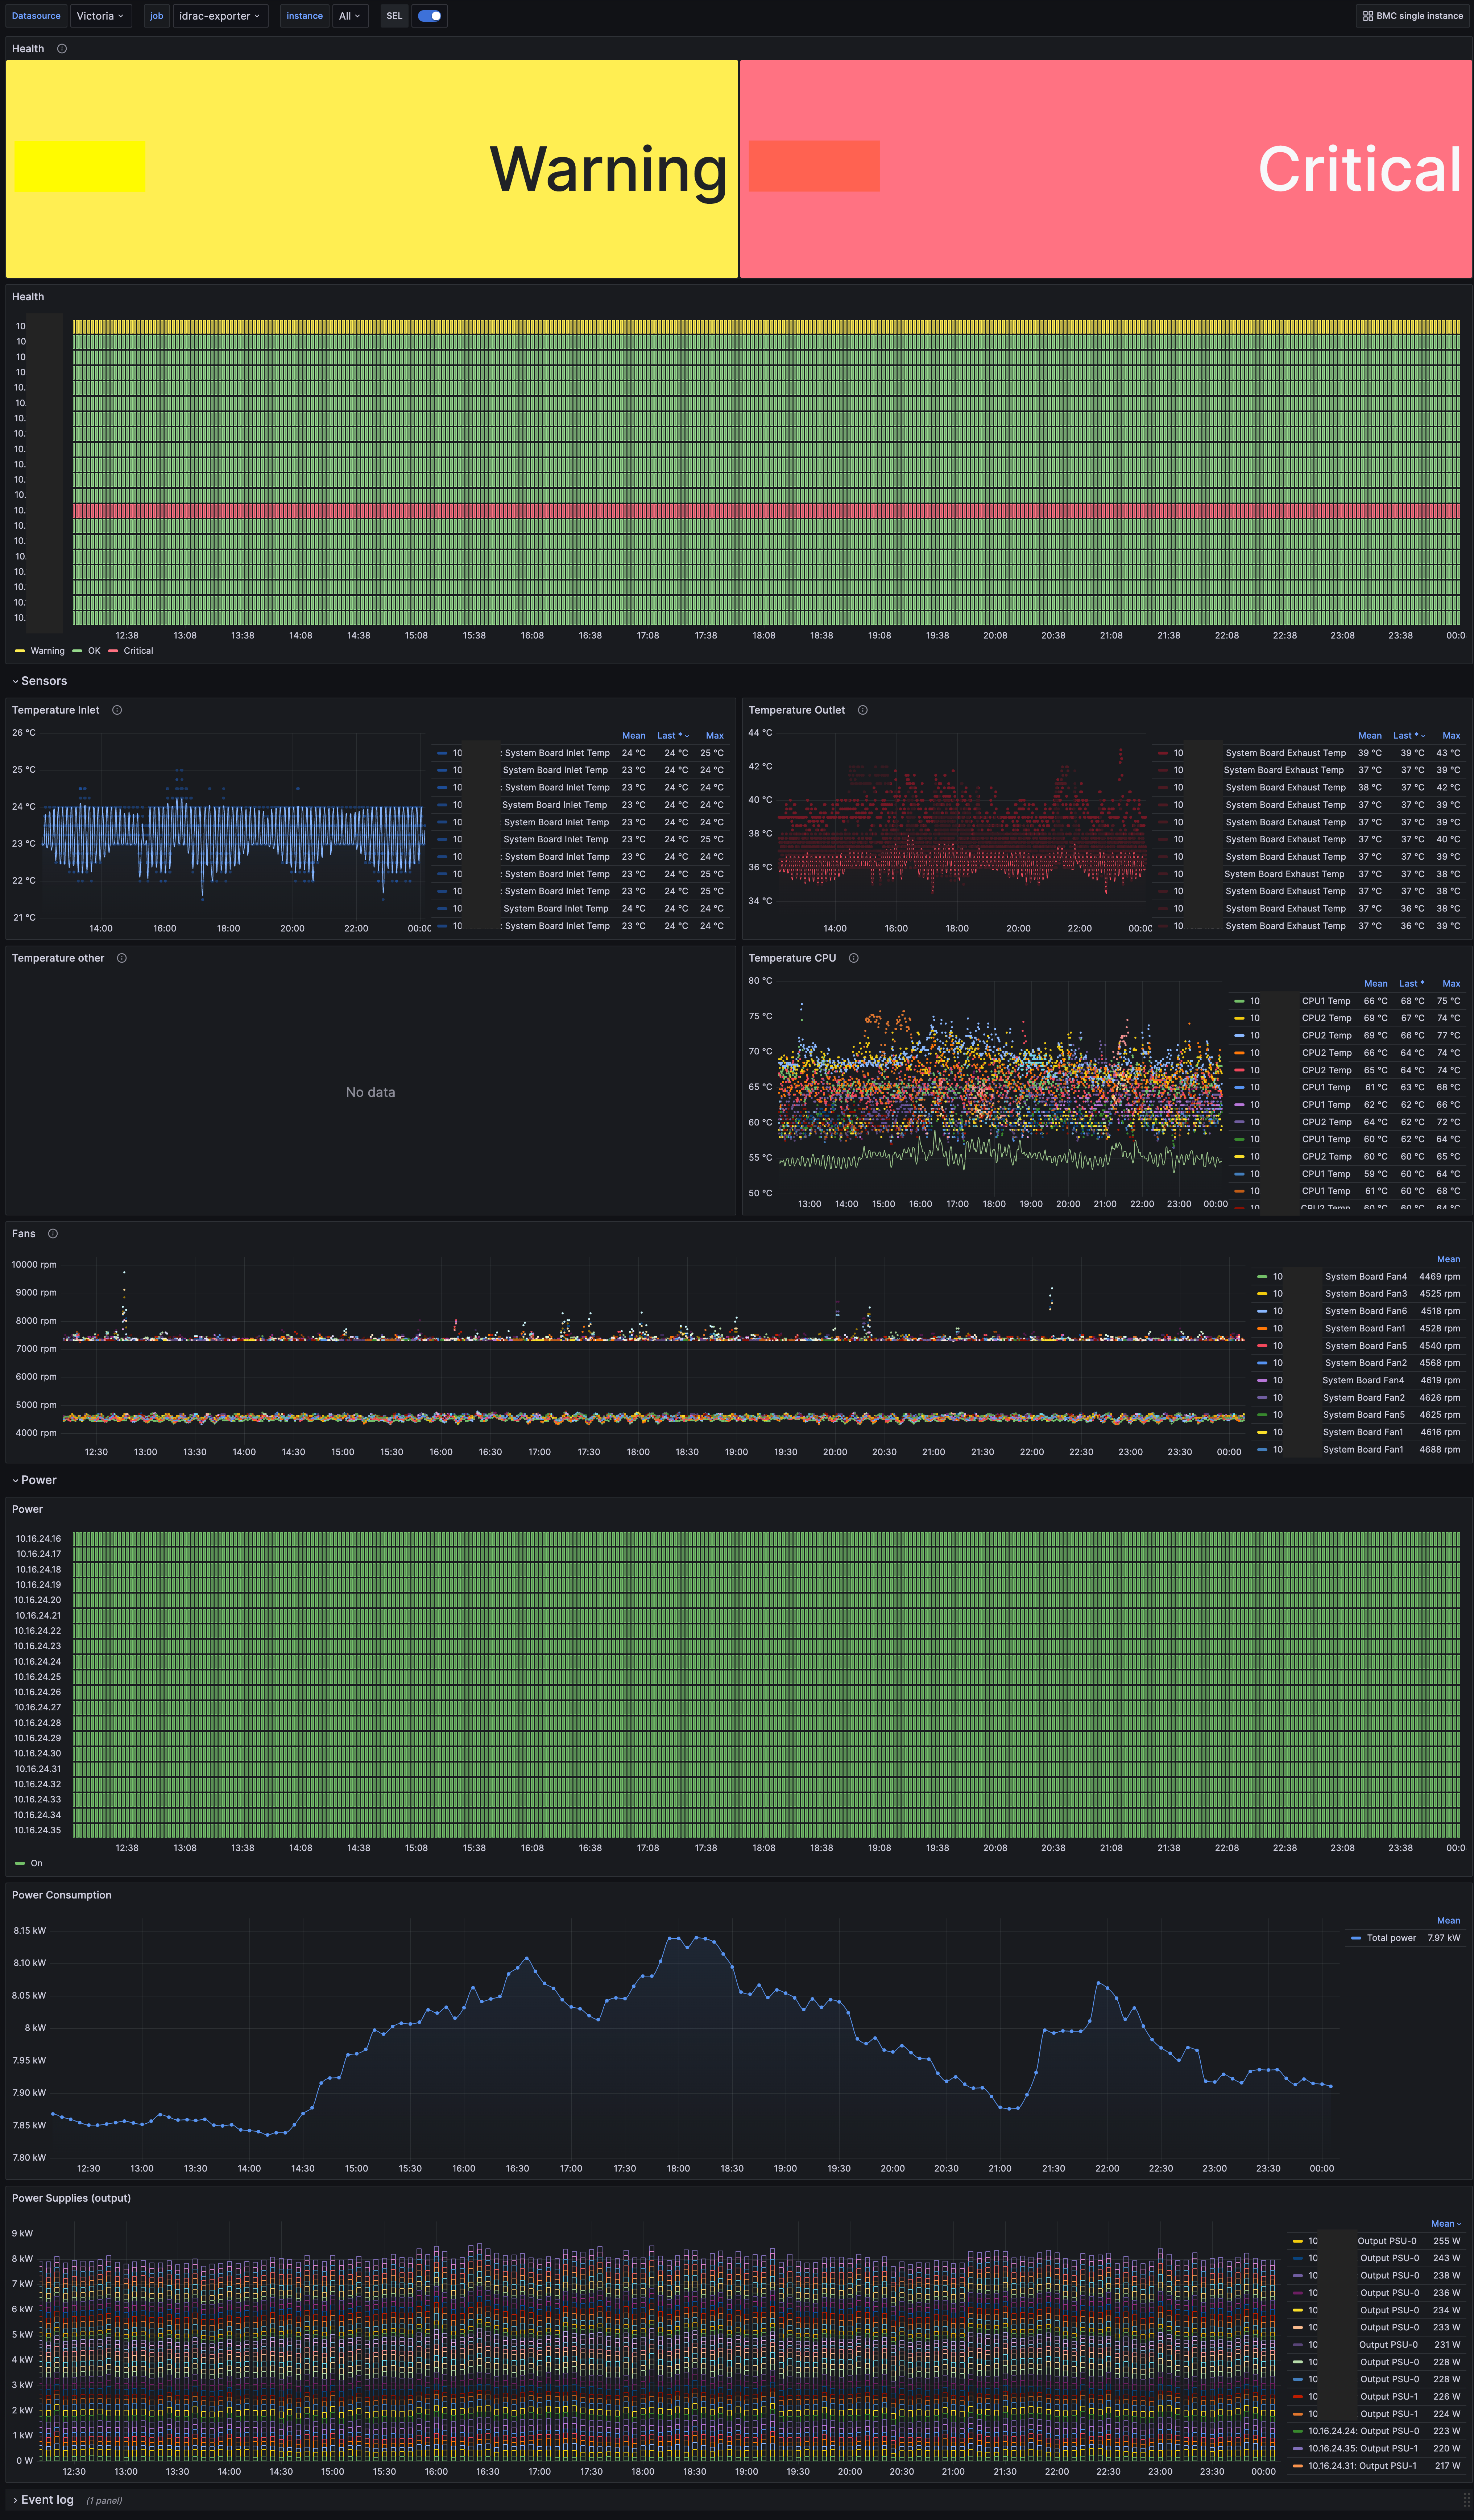Click the Temperature Inlet info icon
Viewport: 1474px width, 2520px height.
tap(117, 710)
